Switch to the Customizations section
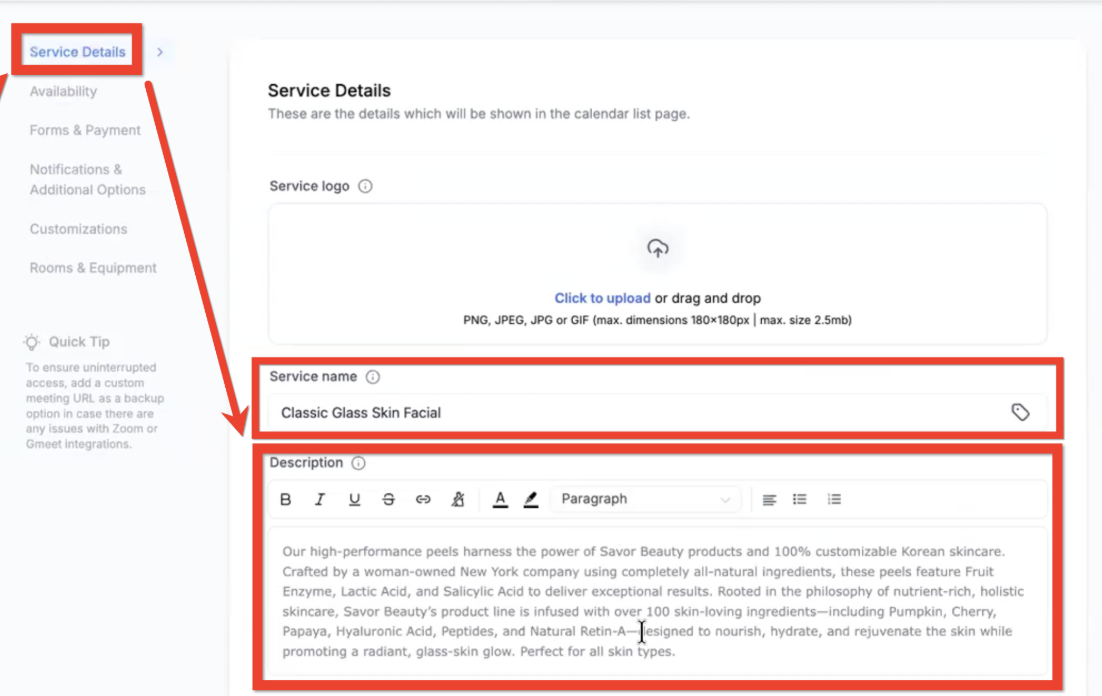Viewport: 1102px width, 696px height. tap(79, 229)
